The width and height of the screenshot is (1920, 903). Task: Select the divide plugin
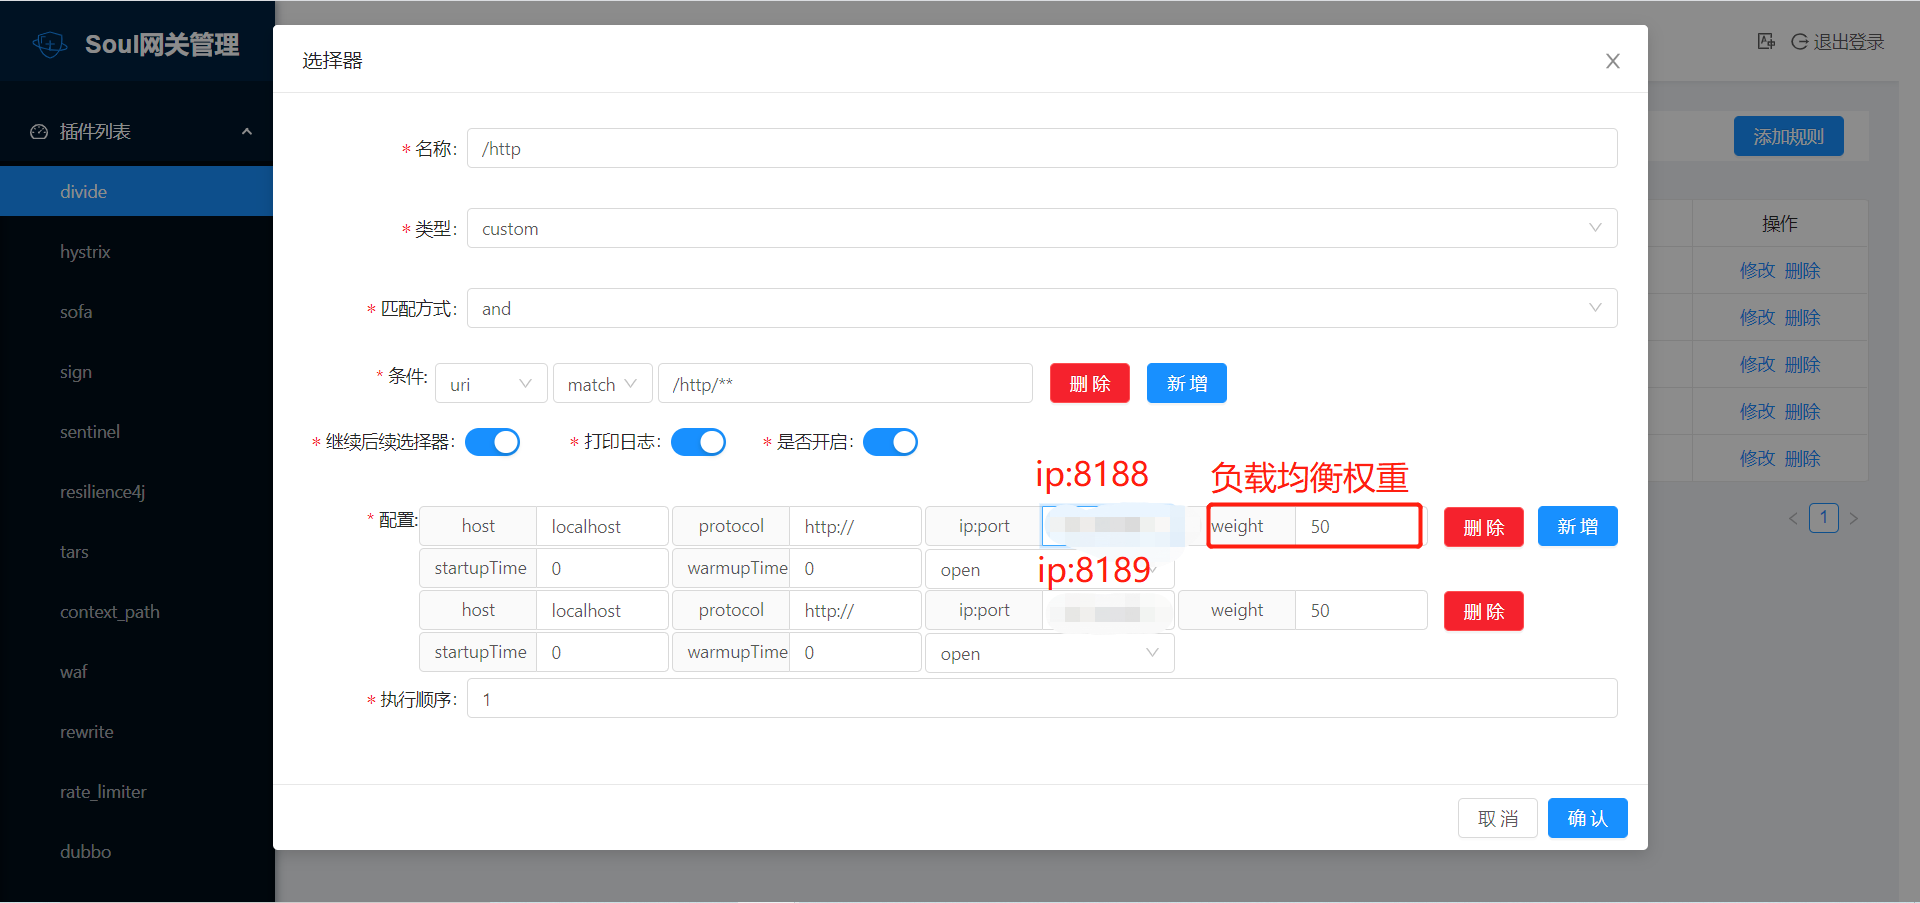(x=136, y=191)
